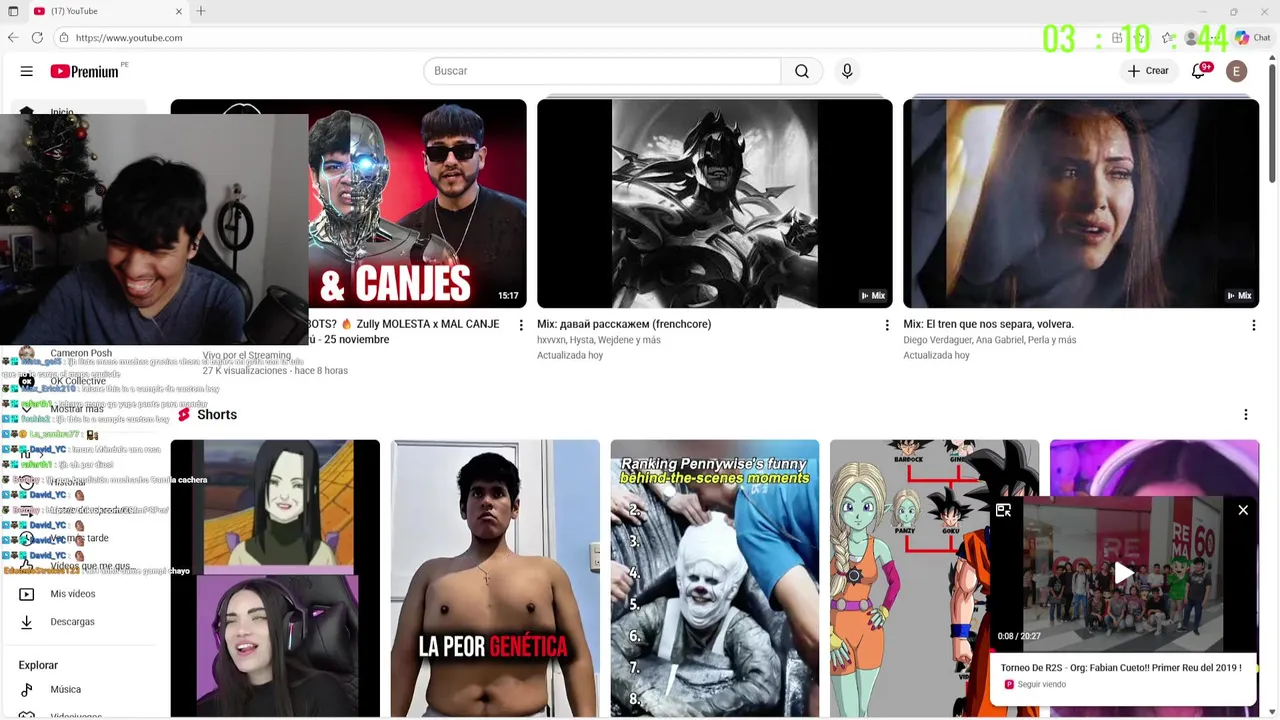Go back with the browser back arrow
This screenshot has height=720, width=1280.
point(13,38)
